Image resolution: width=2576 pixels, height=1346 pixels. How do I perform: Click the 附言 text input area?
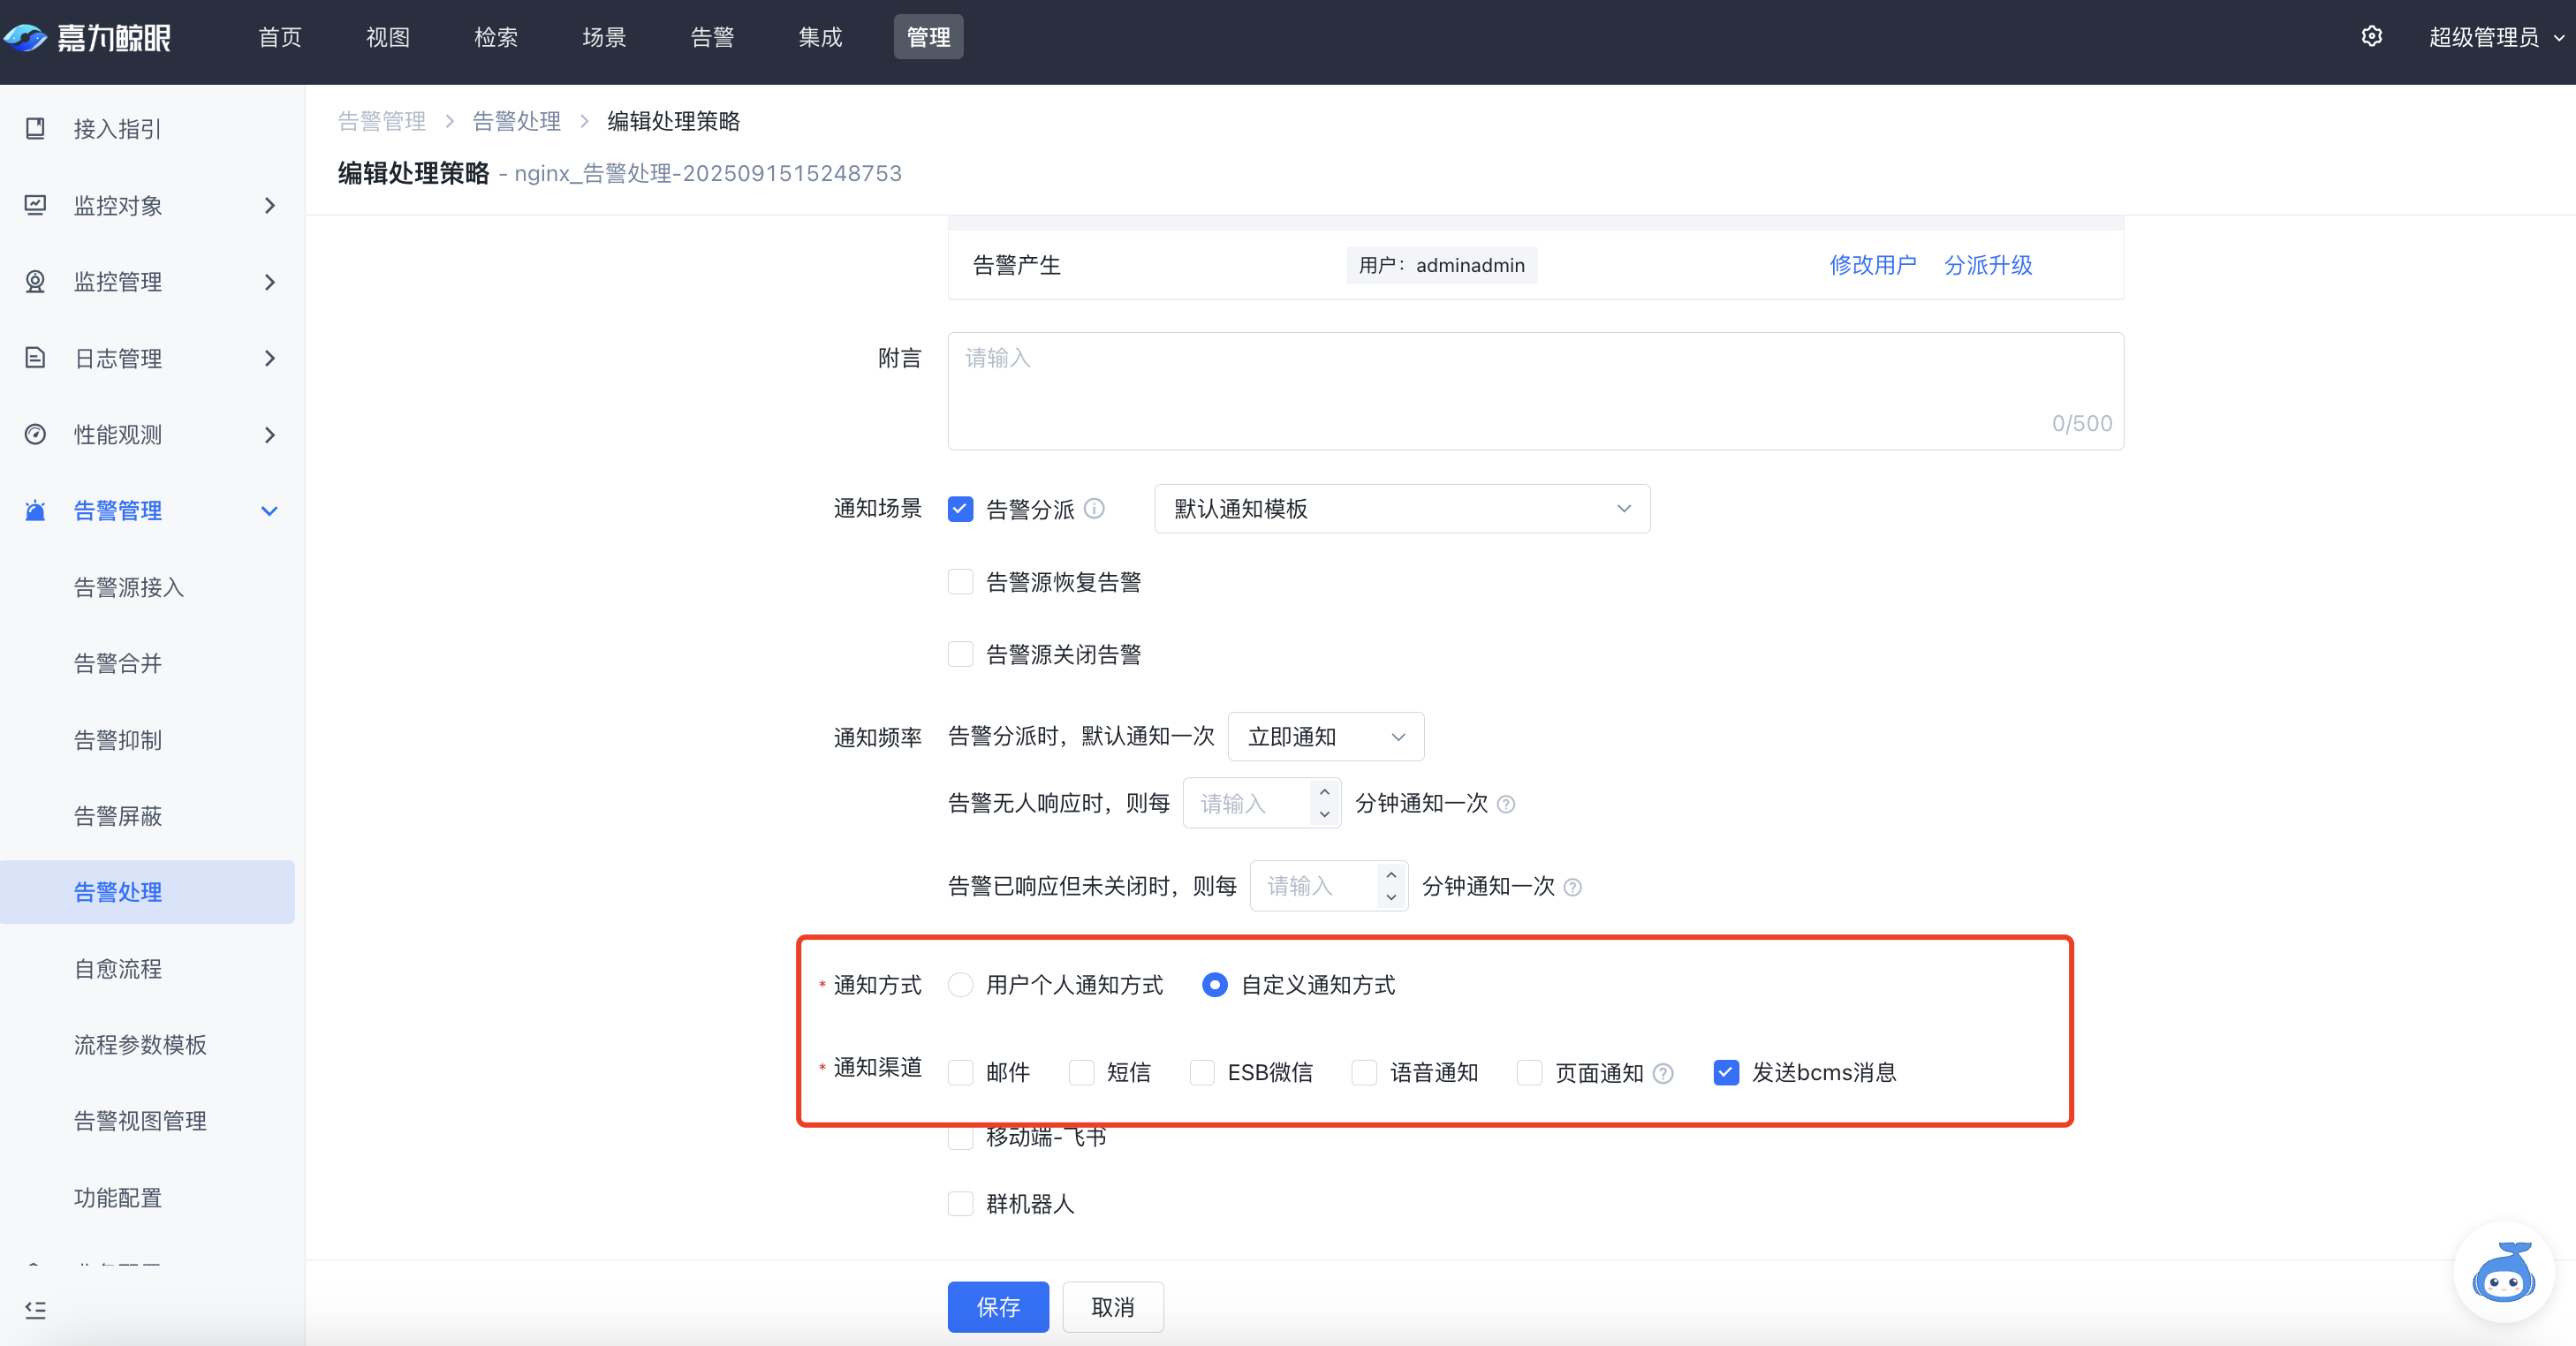[x=1535, y=390]
